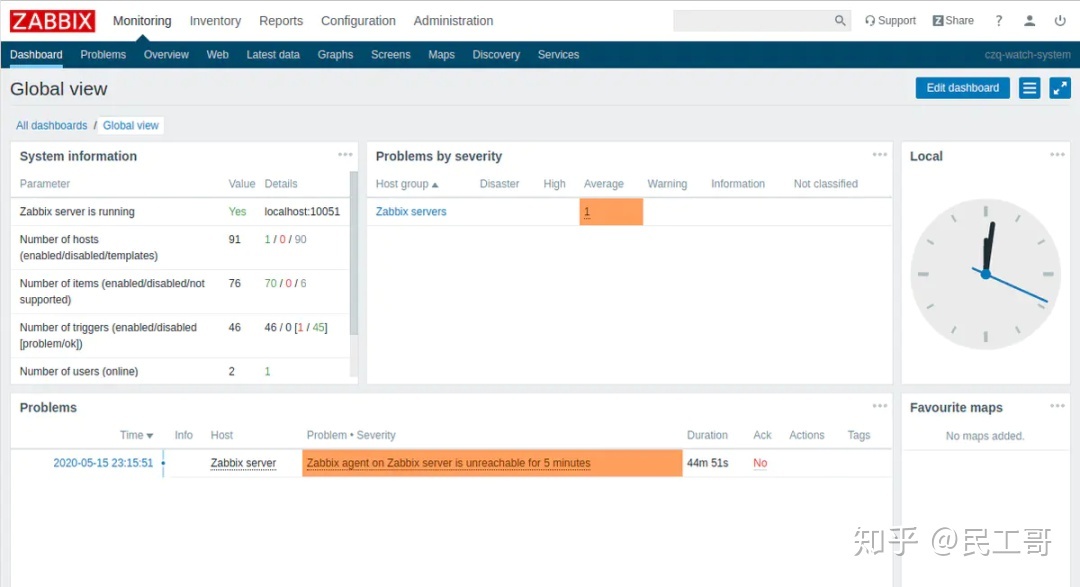
Task: Click the System information scrollbar
Action: pyautogui.click(x=354, y=253)
